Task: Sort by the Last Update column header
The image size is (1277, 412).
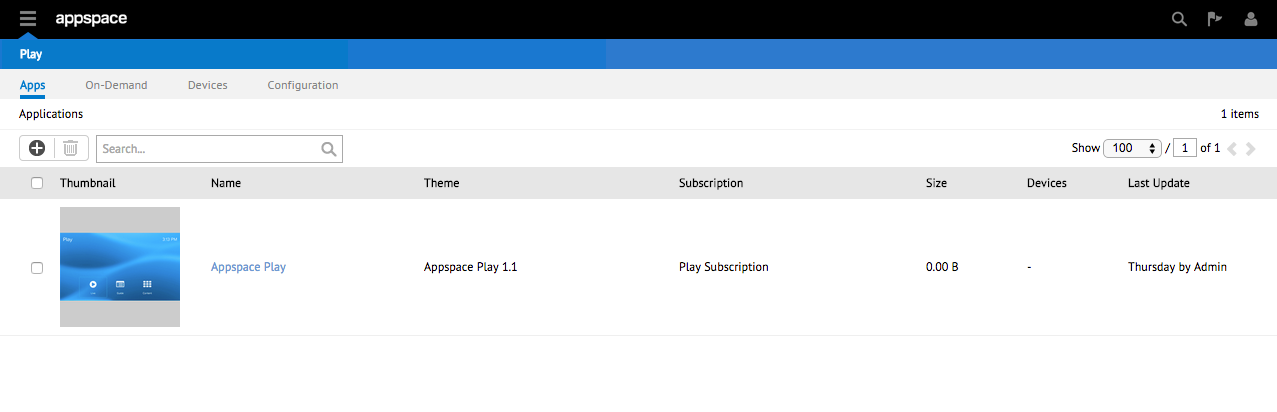Action: [x=1159, y=183]
